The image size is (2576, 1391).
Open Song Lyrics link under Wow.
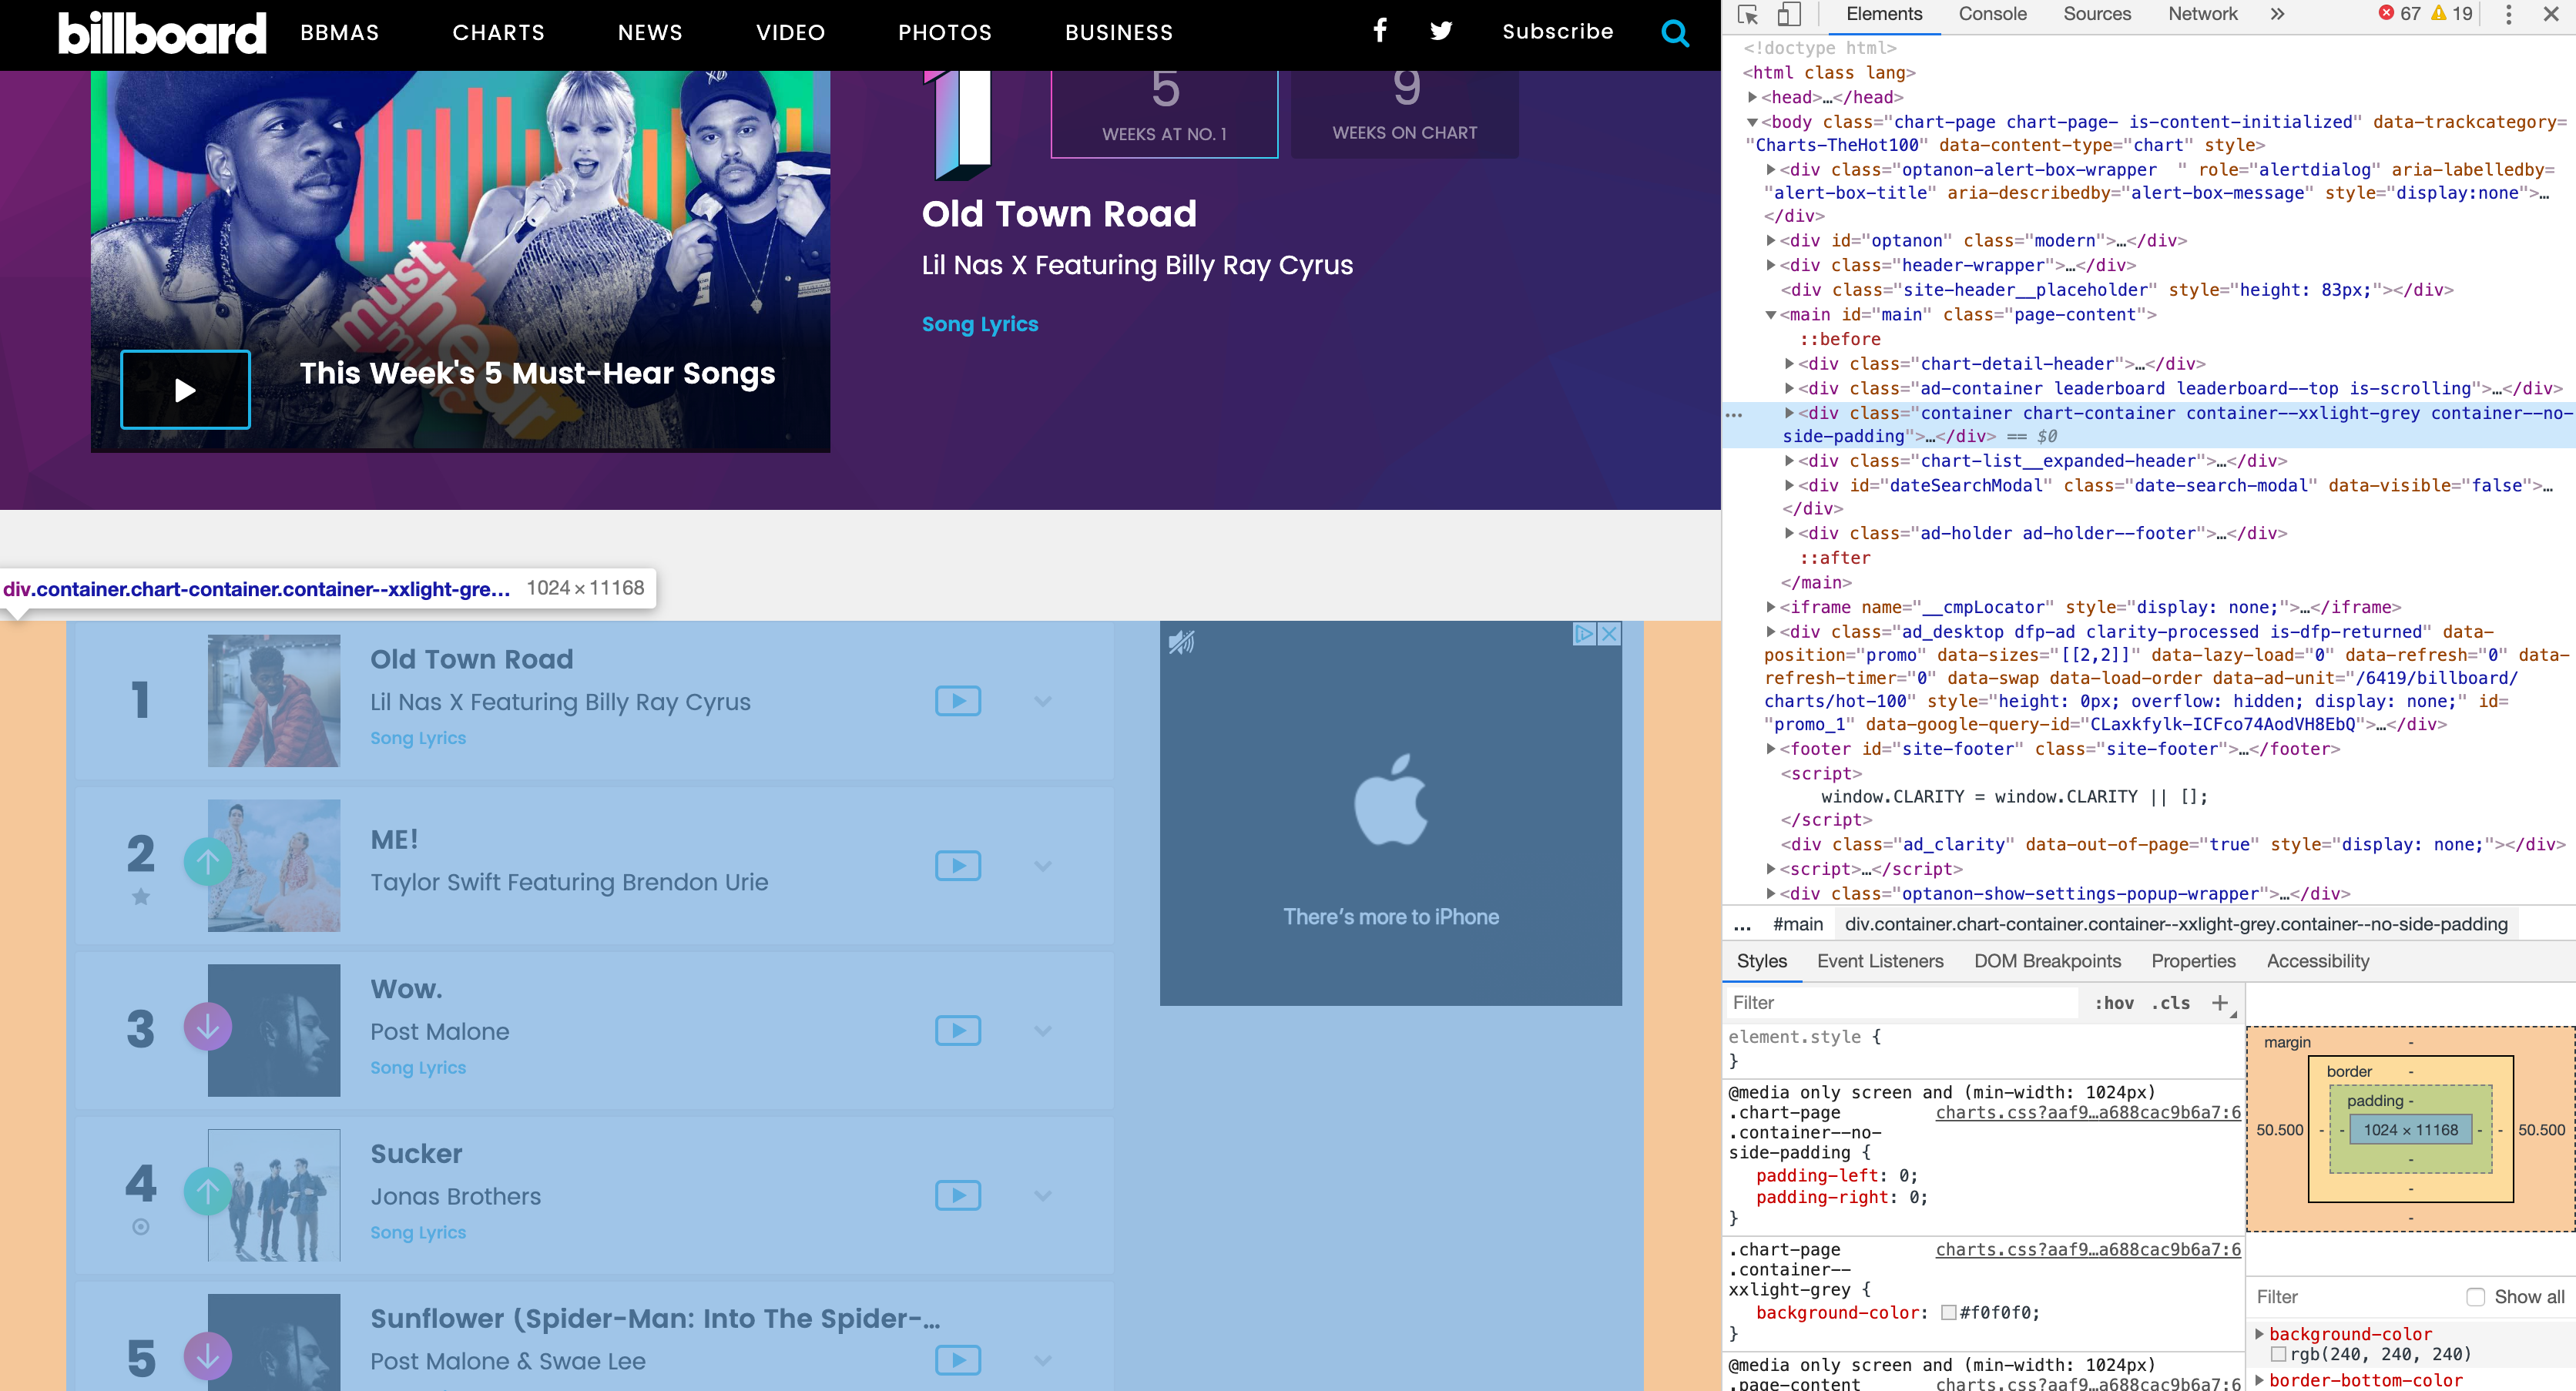tap(418, 1067)
